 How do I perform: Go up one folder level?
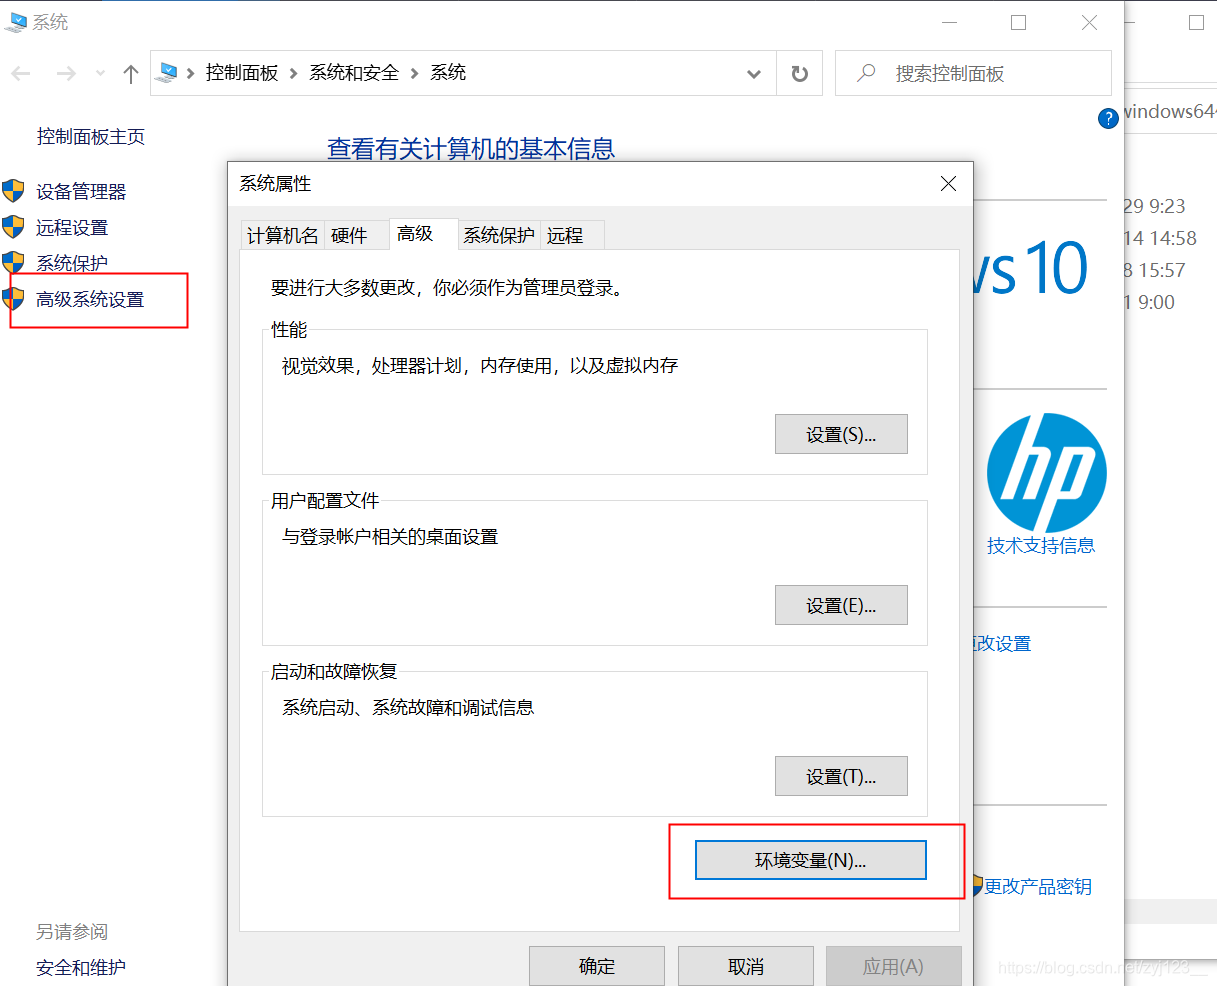pos(131,73)
